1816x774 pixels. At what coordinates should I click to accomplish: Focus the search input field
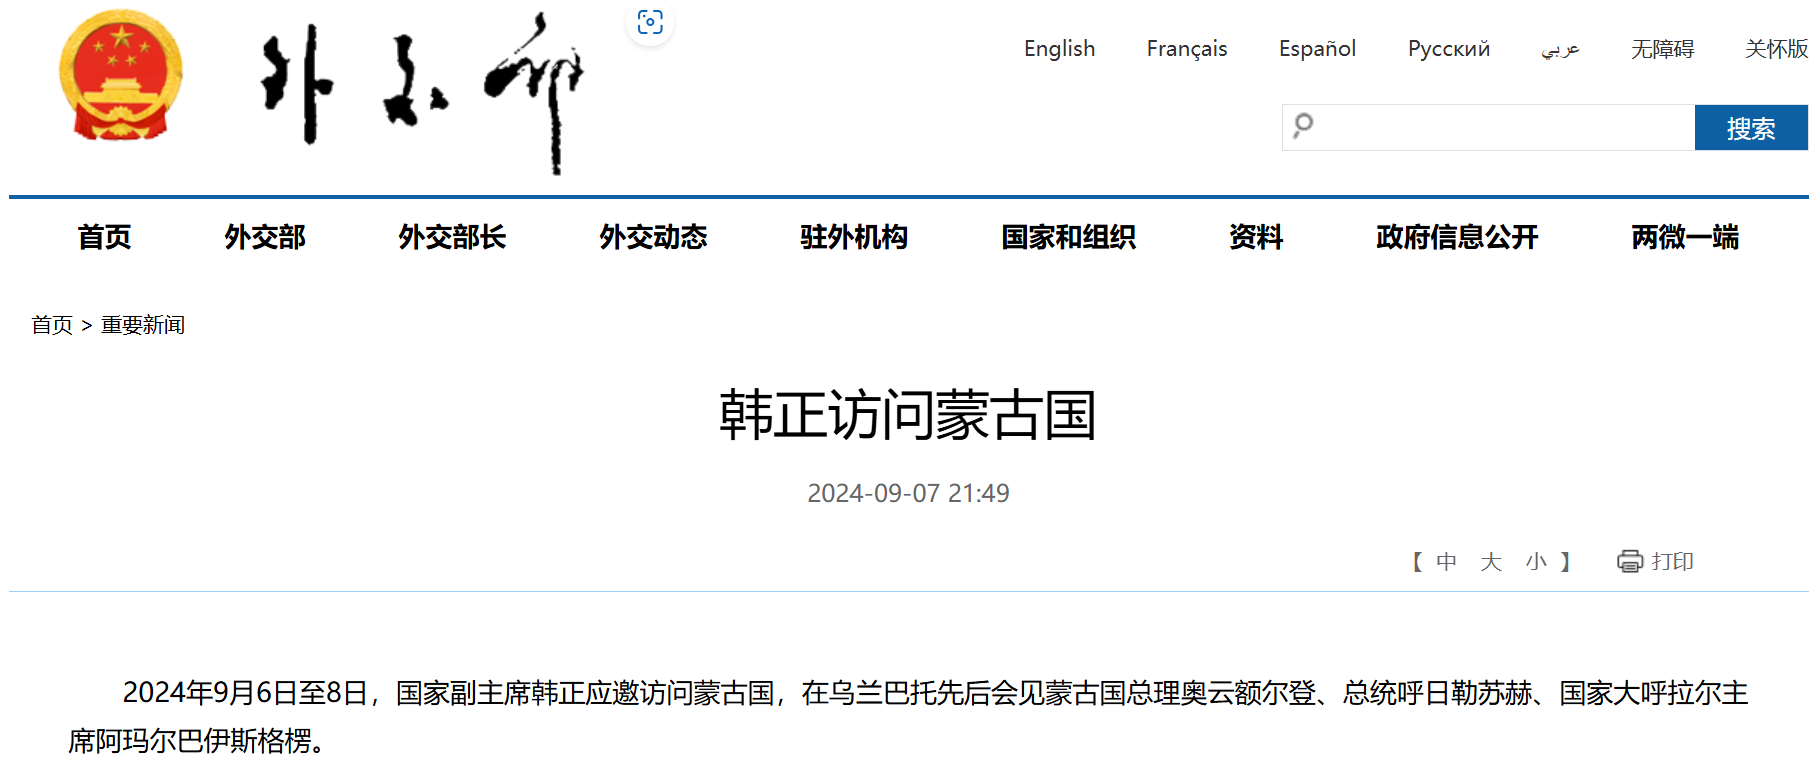(x=1500, y=127)
